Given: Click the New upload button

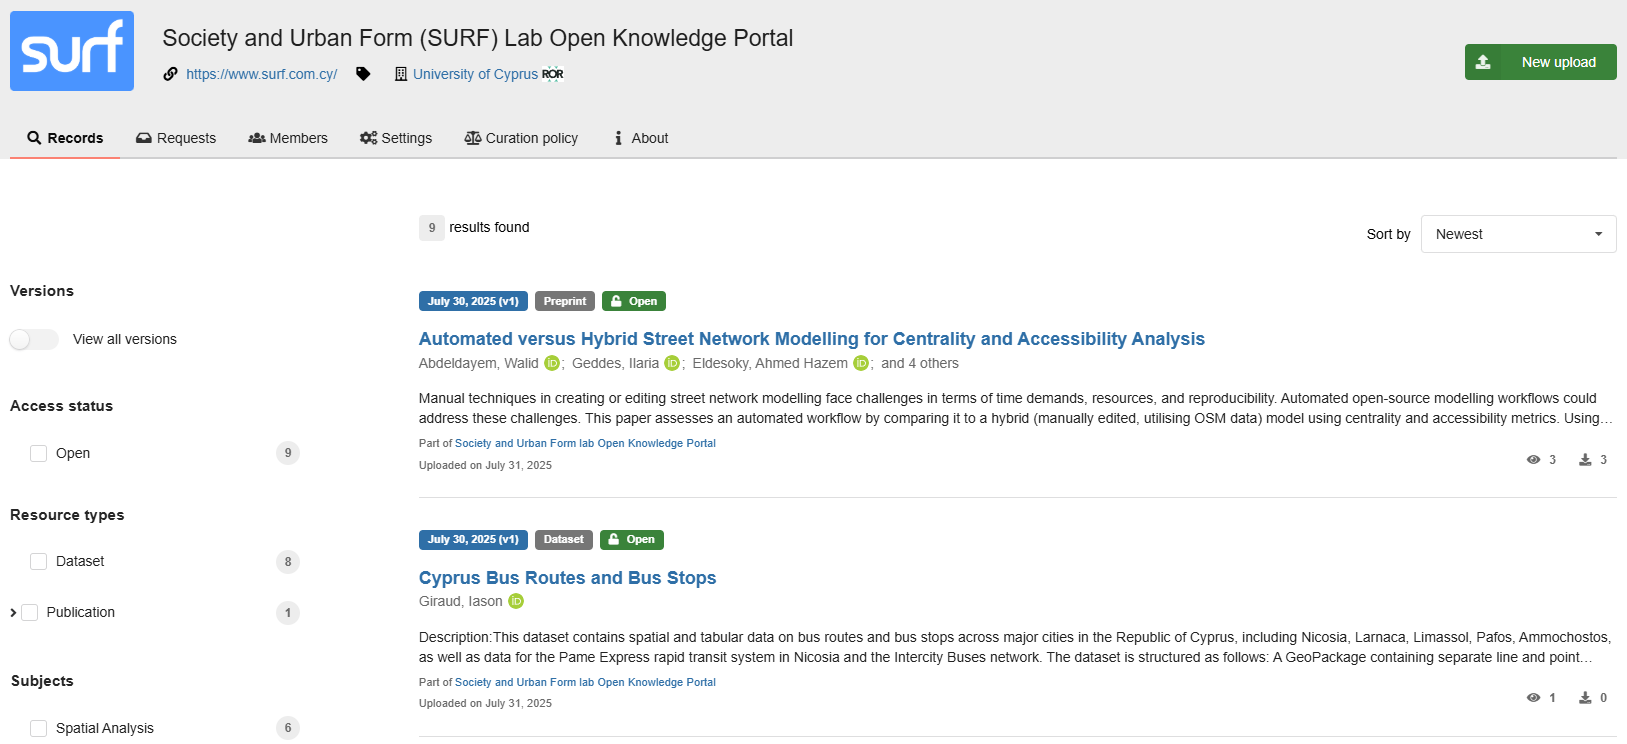Looking at the screenshot, I should pyautogui.click(x=1540, y=62).
